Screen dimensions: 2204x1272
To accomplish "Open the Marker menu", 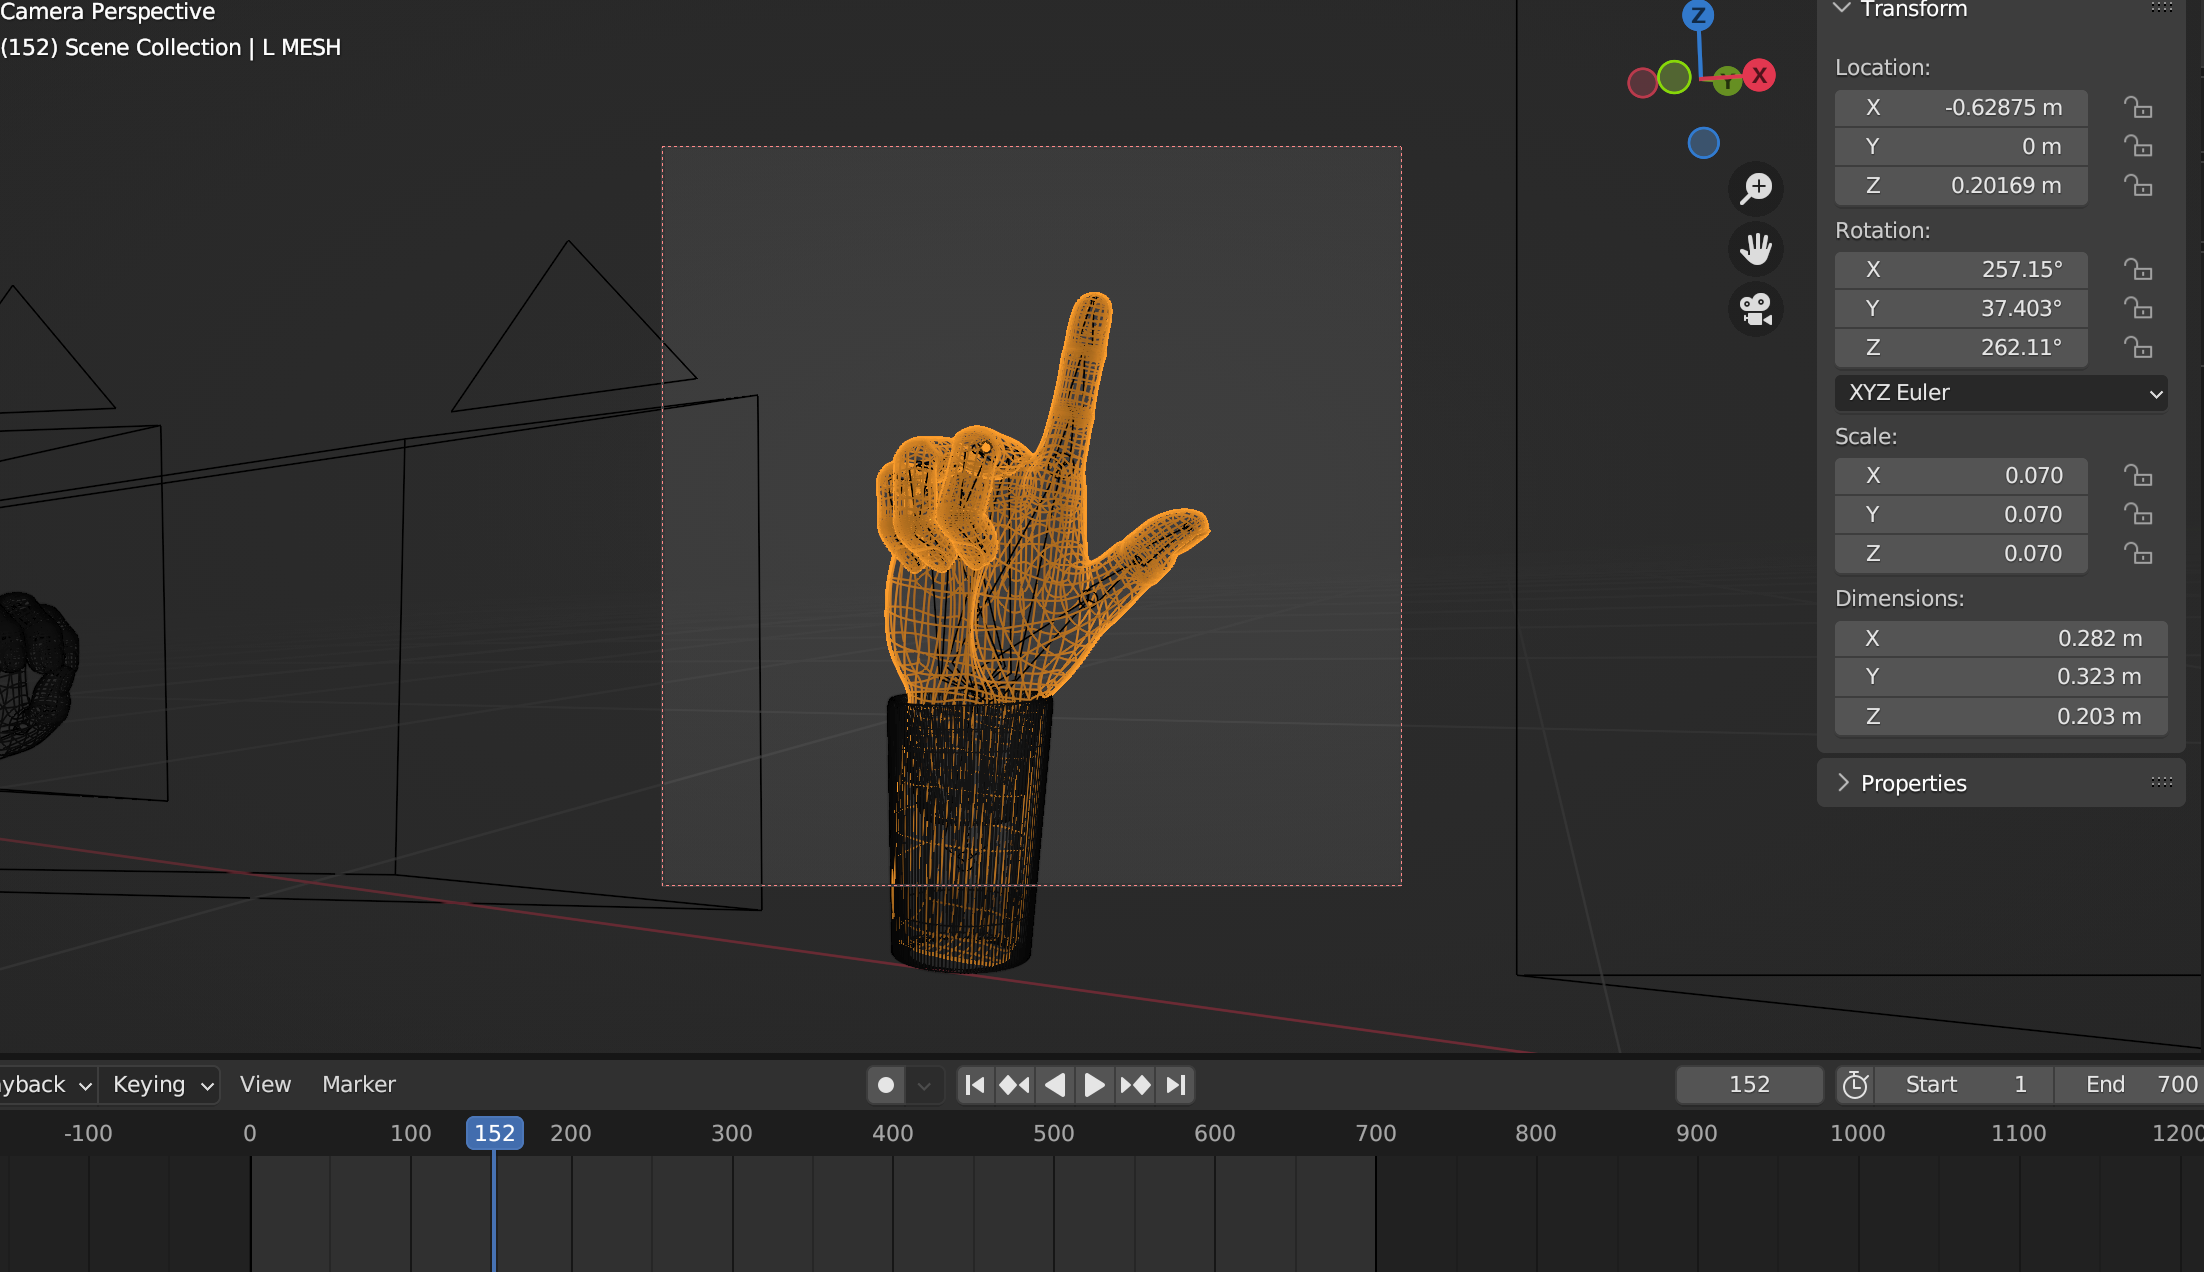I will (358, 1085).
